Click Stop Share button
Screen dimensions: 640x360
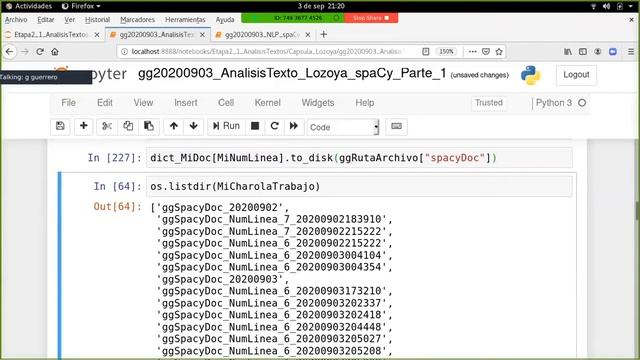pos(371,18)
